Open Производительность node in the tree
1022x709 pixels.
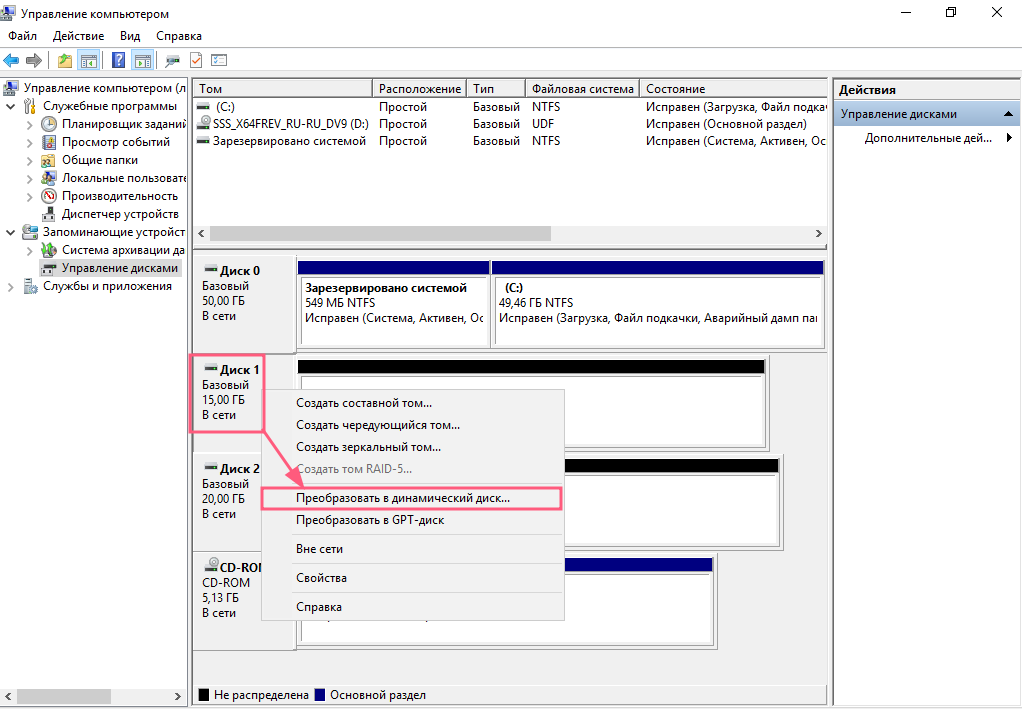(119, 196)
